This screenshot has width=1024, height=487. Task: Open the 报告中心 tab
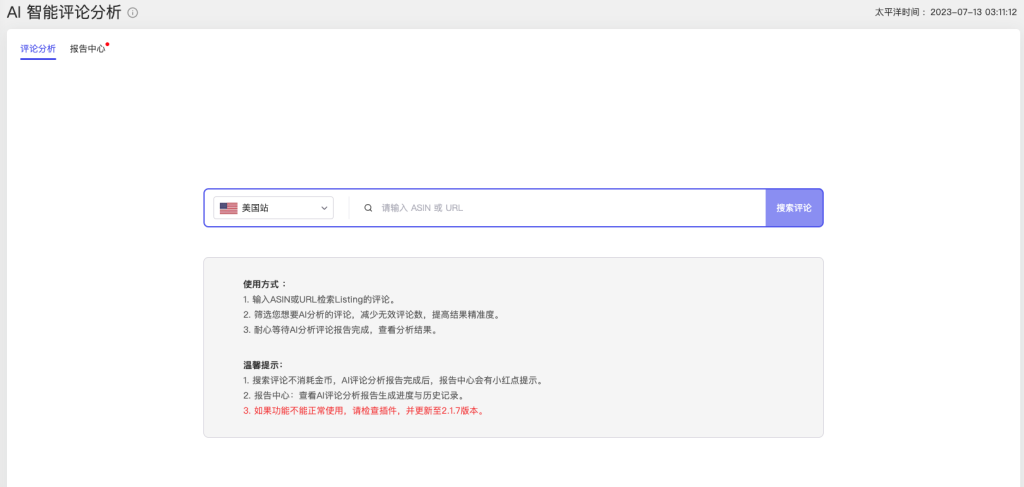88,49
